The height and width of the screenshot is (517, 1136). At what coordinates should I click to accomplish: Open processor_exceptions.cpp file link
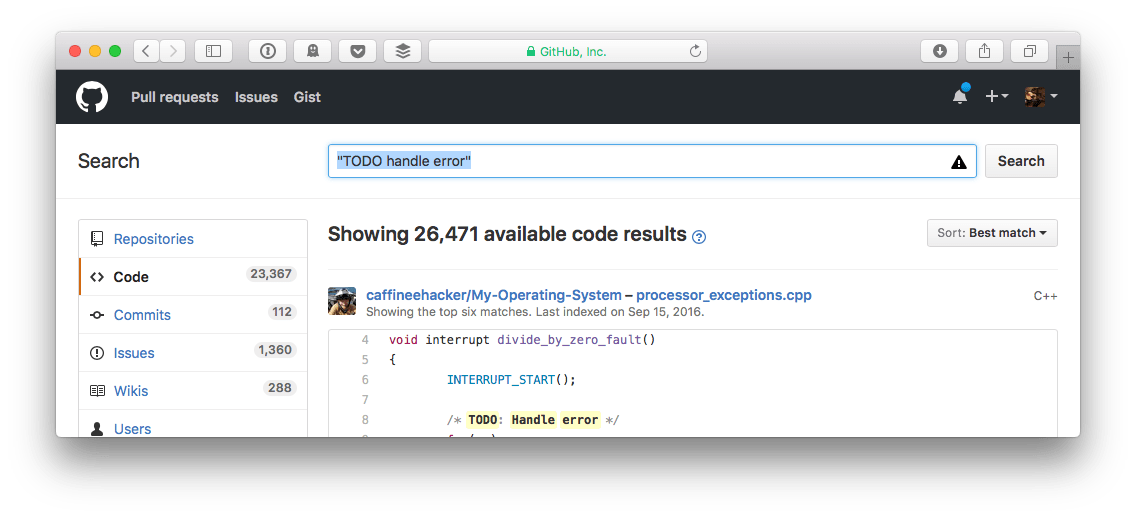724,295
